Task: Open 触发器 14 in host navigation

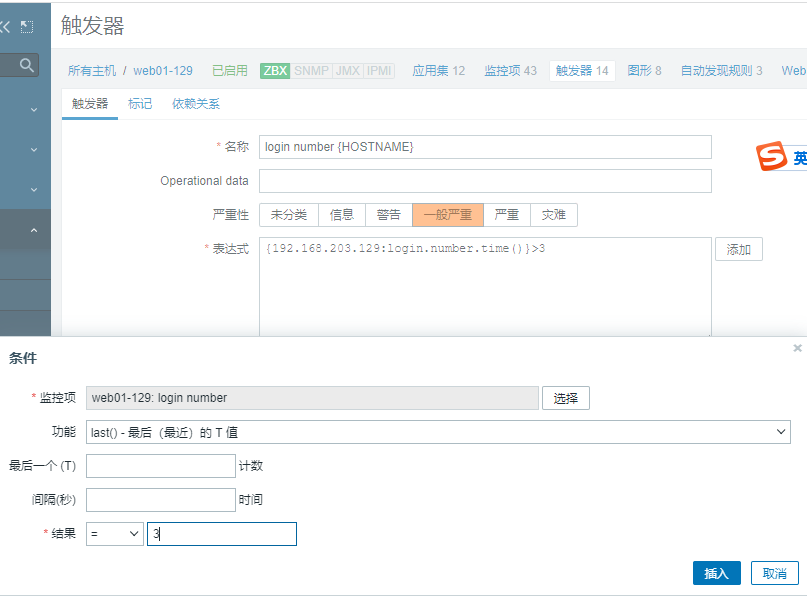Action: pos(582,71)
